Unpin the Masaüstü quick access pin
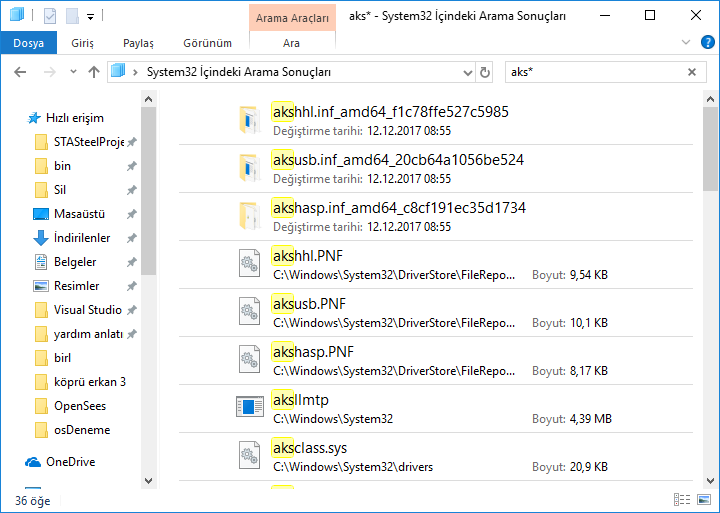Image resolution: width=720 pixels, height=513 pixels. click(x=131, y=214)
